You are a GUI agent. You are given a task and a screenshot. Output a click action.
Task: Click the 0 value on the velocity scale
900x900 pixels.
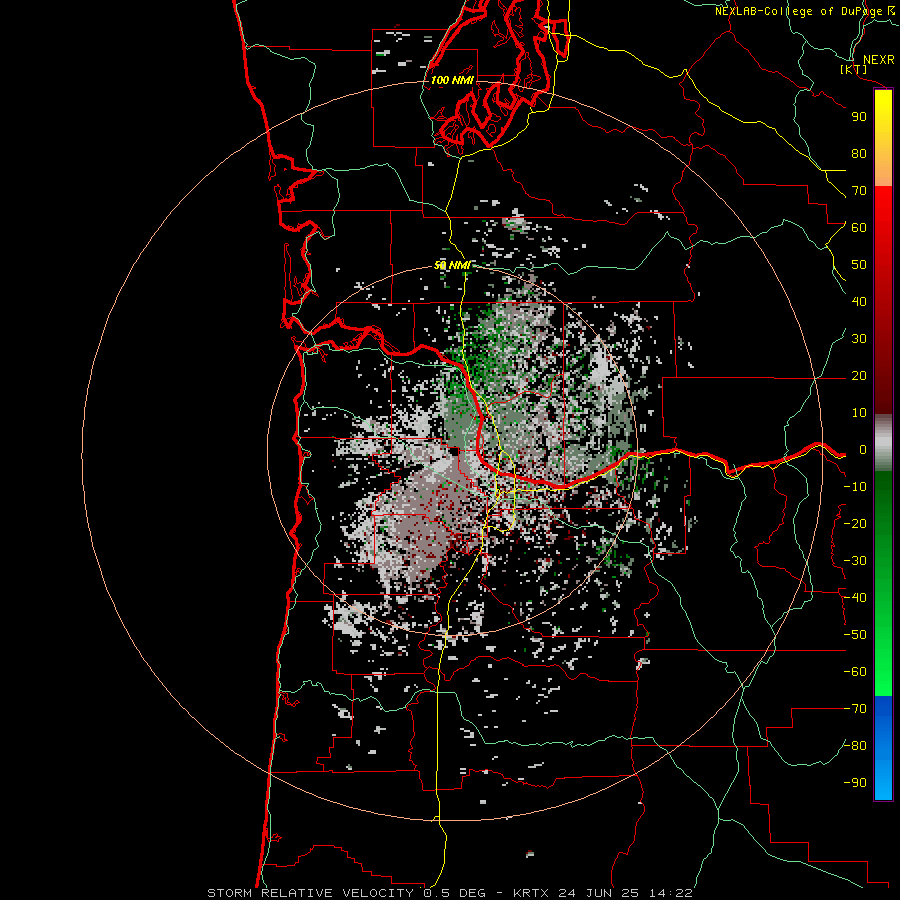click(863, 450)
